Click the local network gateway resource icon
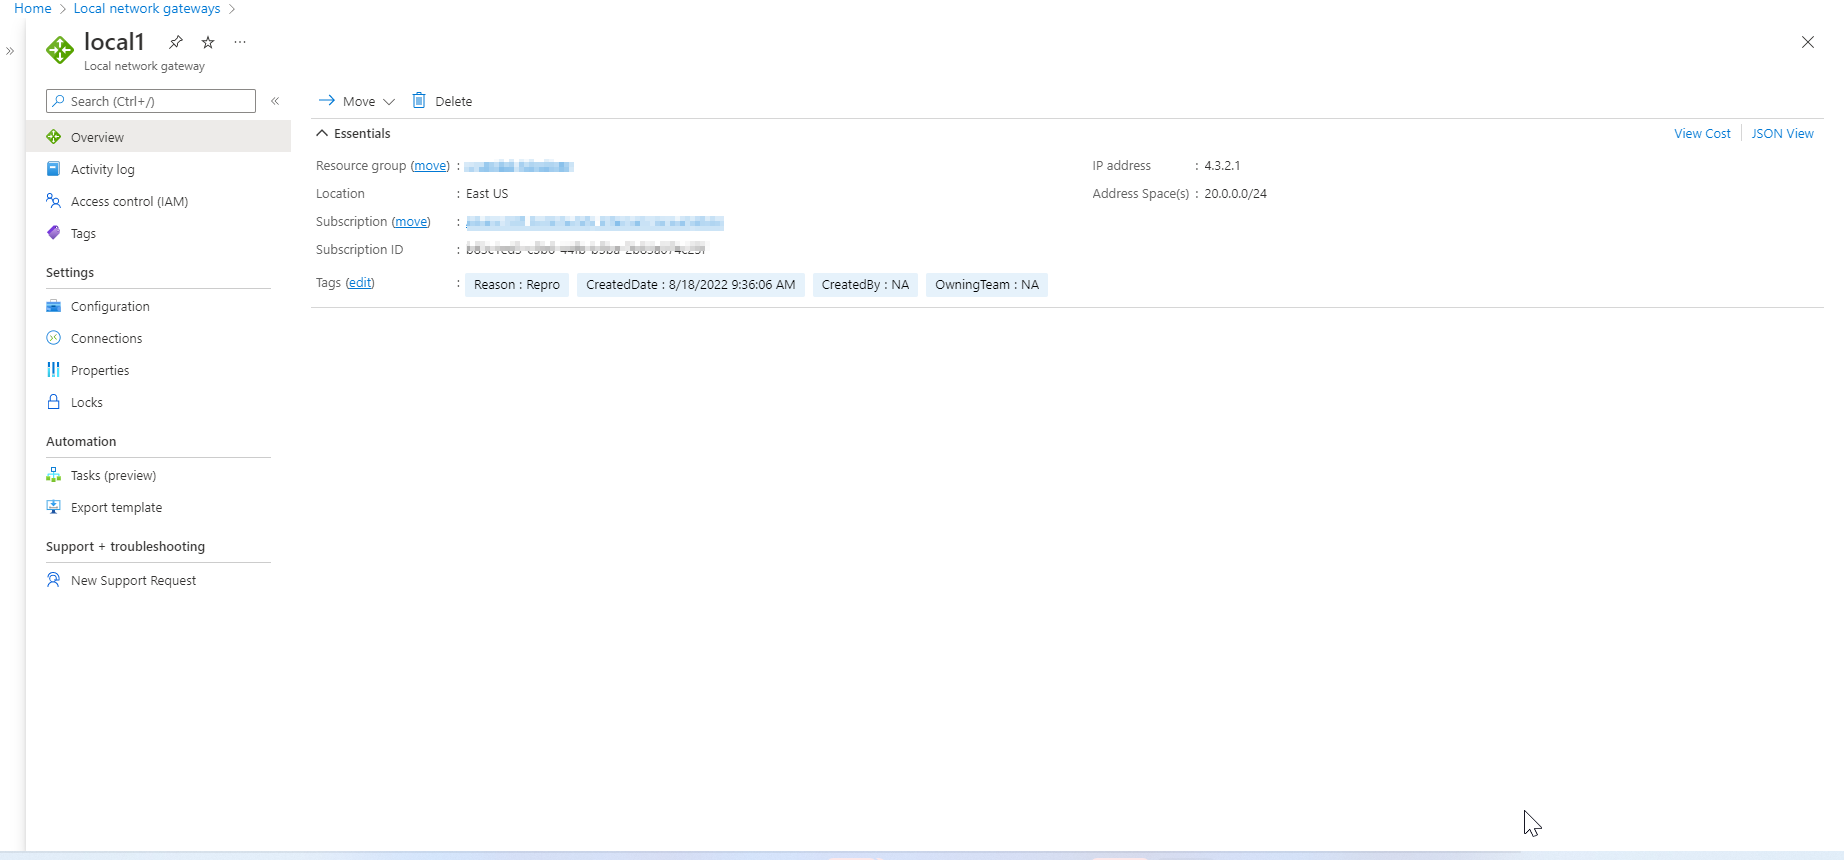This screenshot has width=1844, height=860. (60, 50)
